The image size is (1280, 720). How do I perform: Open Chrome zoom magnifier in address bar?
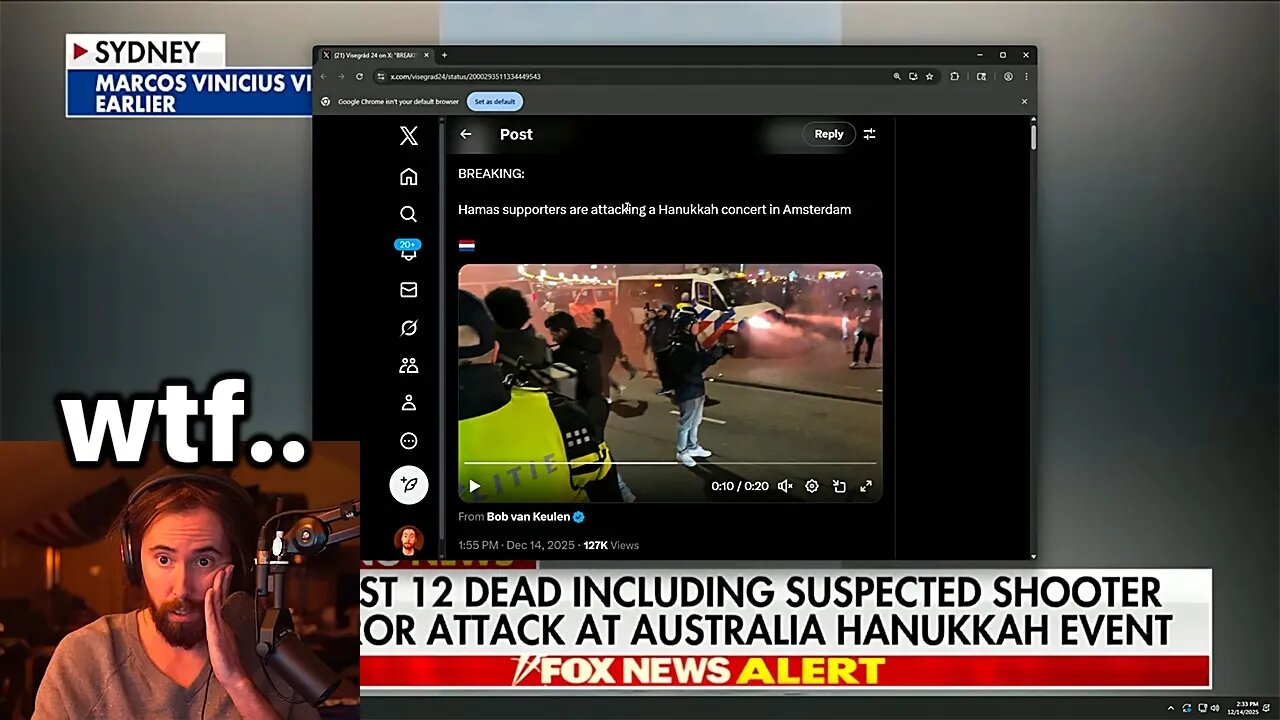tap(897, 76)
